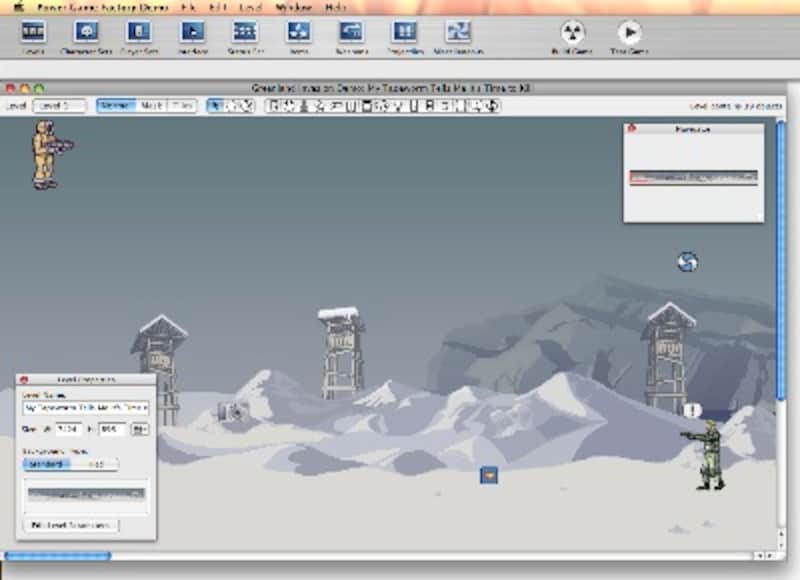Click the Level Name text field

pyautogui.click(x=85, y=408)
